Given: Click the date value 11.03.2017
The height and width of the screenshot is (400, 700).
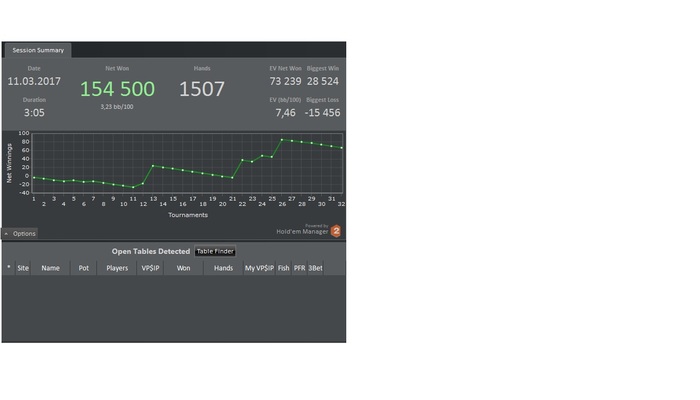Looking at the screenshot, I should (x=34, y=81).
